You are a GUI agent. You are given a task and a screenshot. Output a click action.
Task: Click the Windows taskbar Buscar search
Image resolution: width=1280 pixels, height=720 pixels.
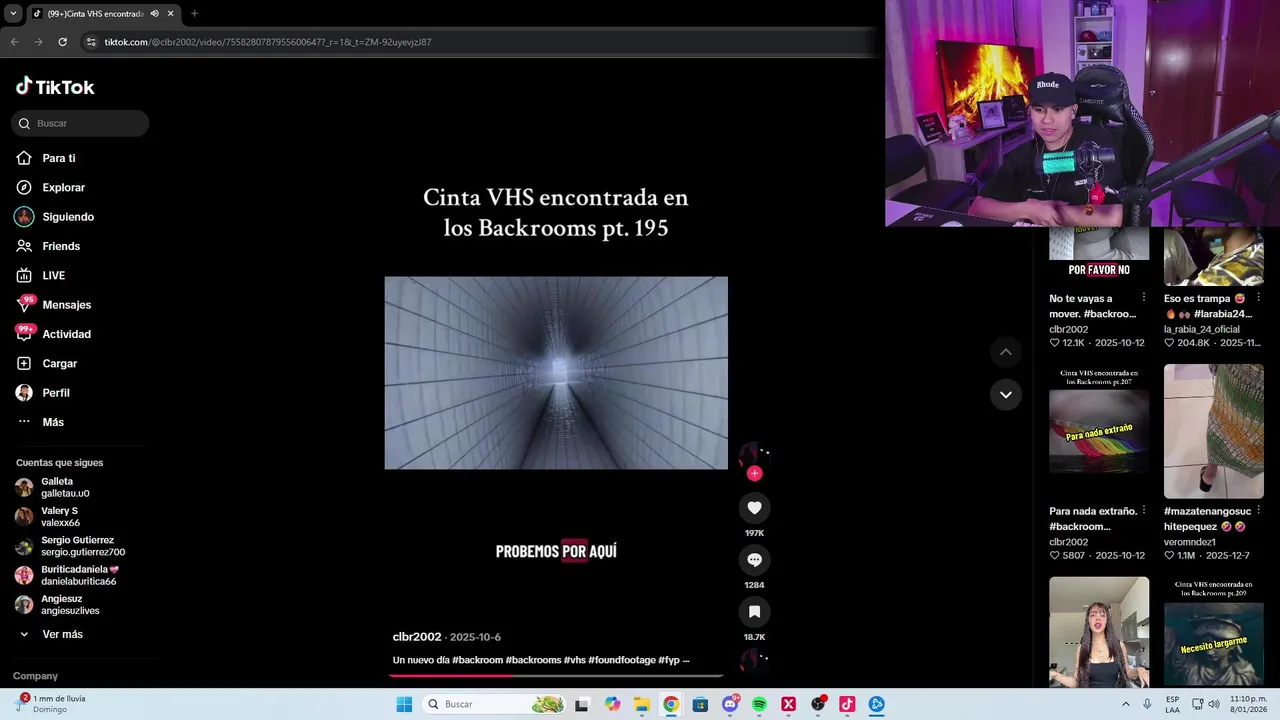coord(495,704)
